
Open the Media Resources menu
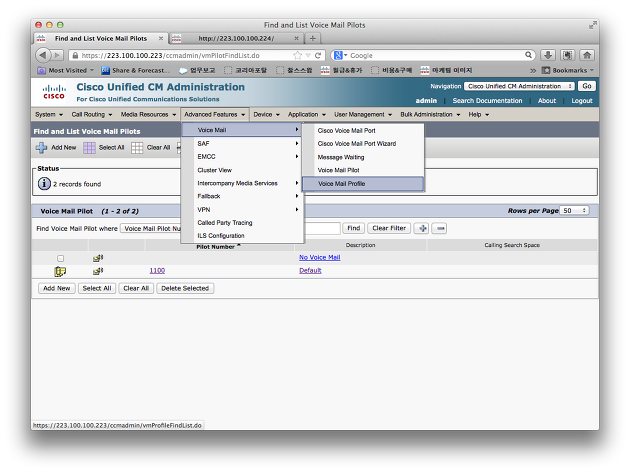[148, 115]
